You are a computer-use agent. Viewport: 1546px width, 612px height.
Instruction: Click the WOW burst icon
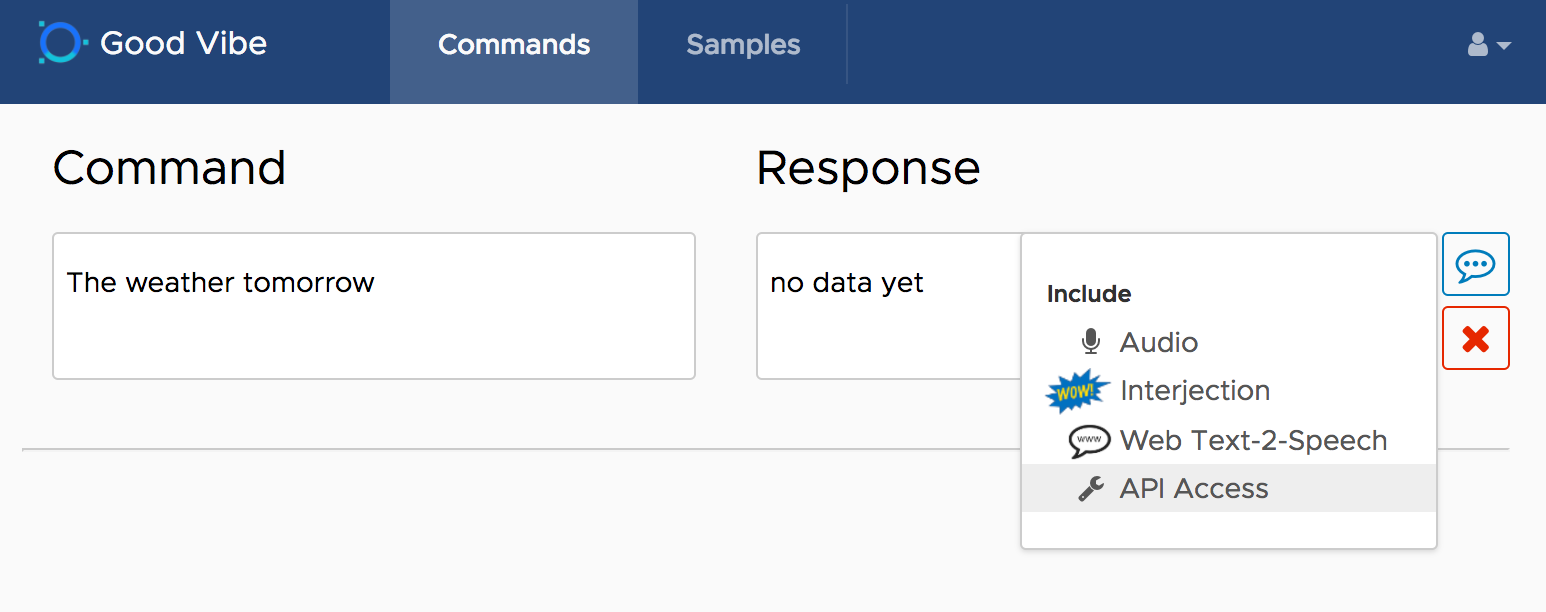(1077, 391)
